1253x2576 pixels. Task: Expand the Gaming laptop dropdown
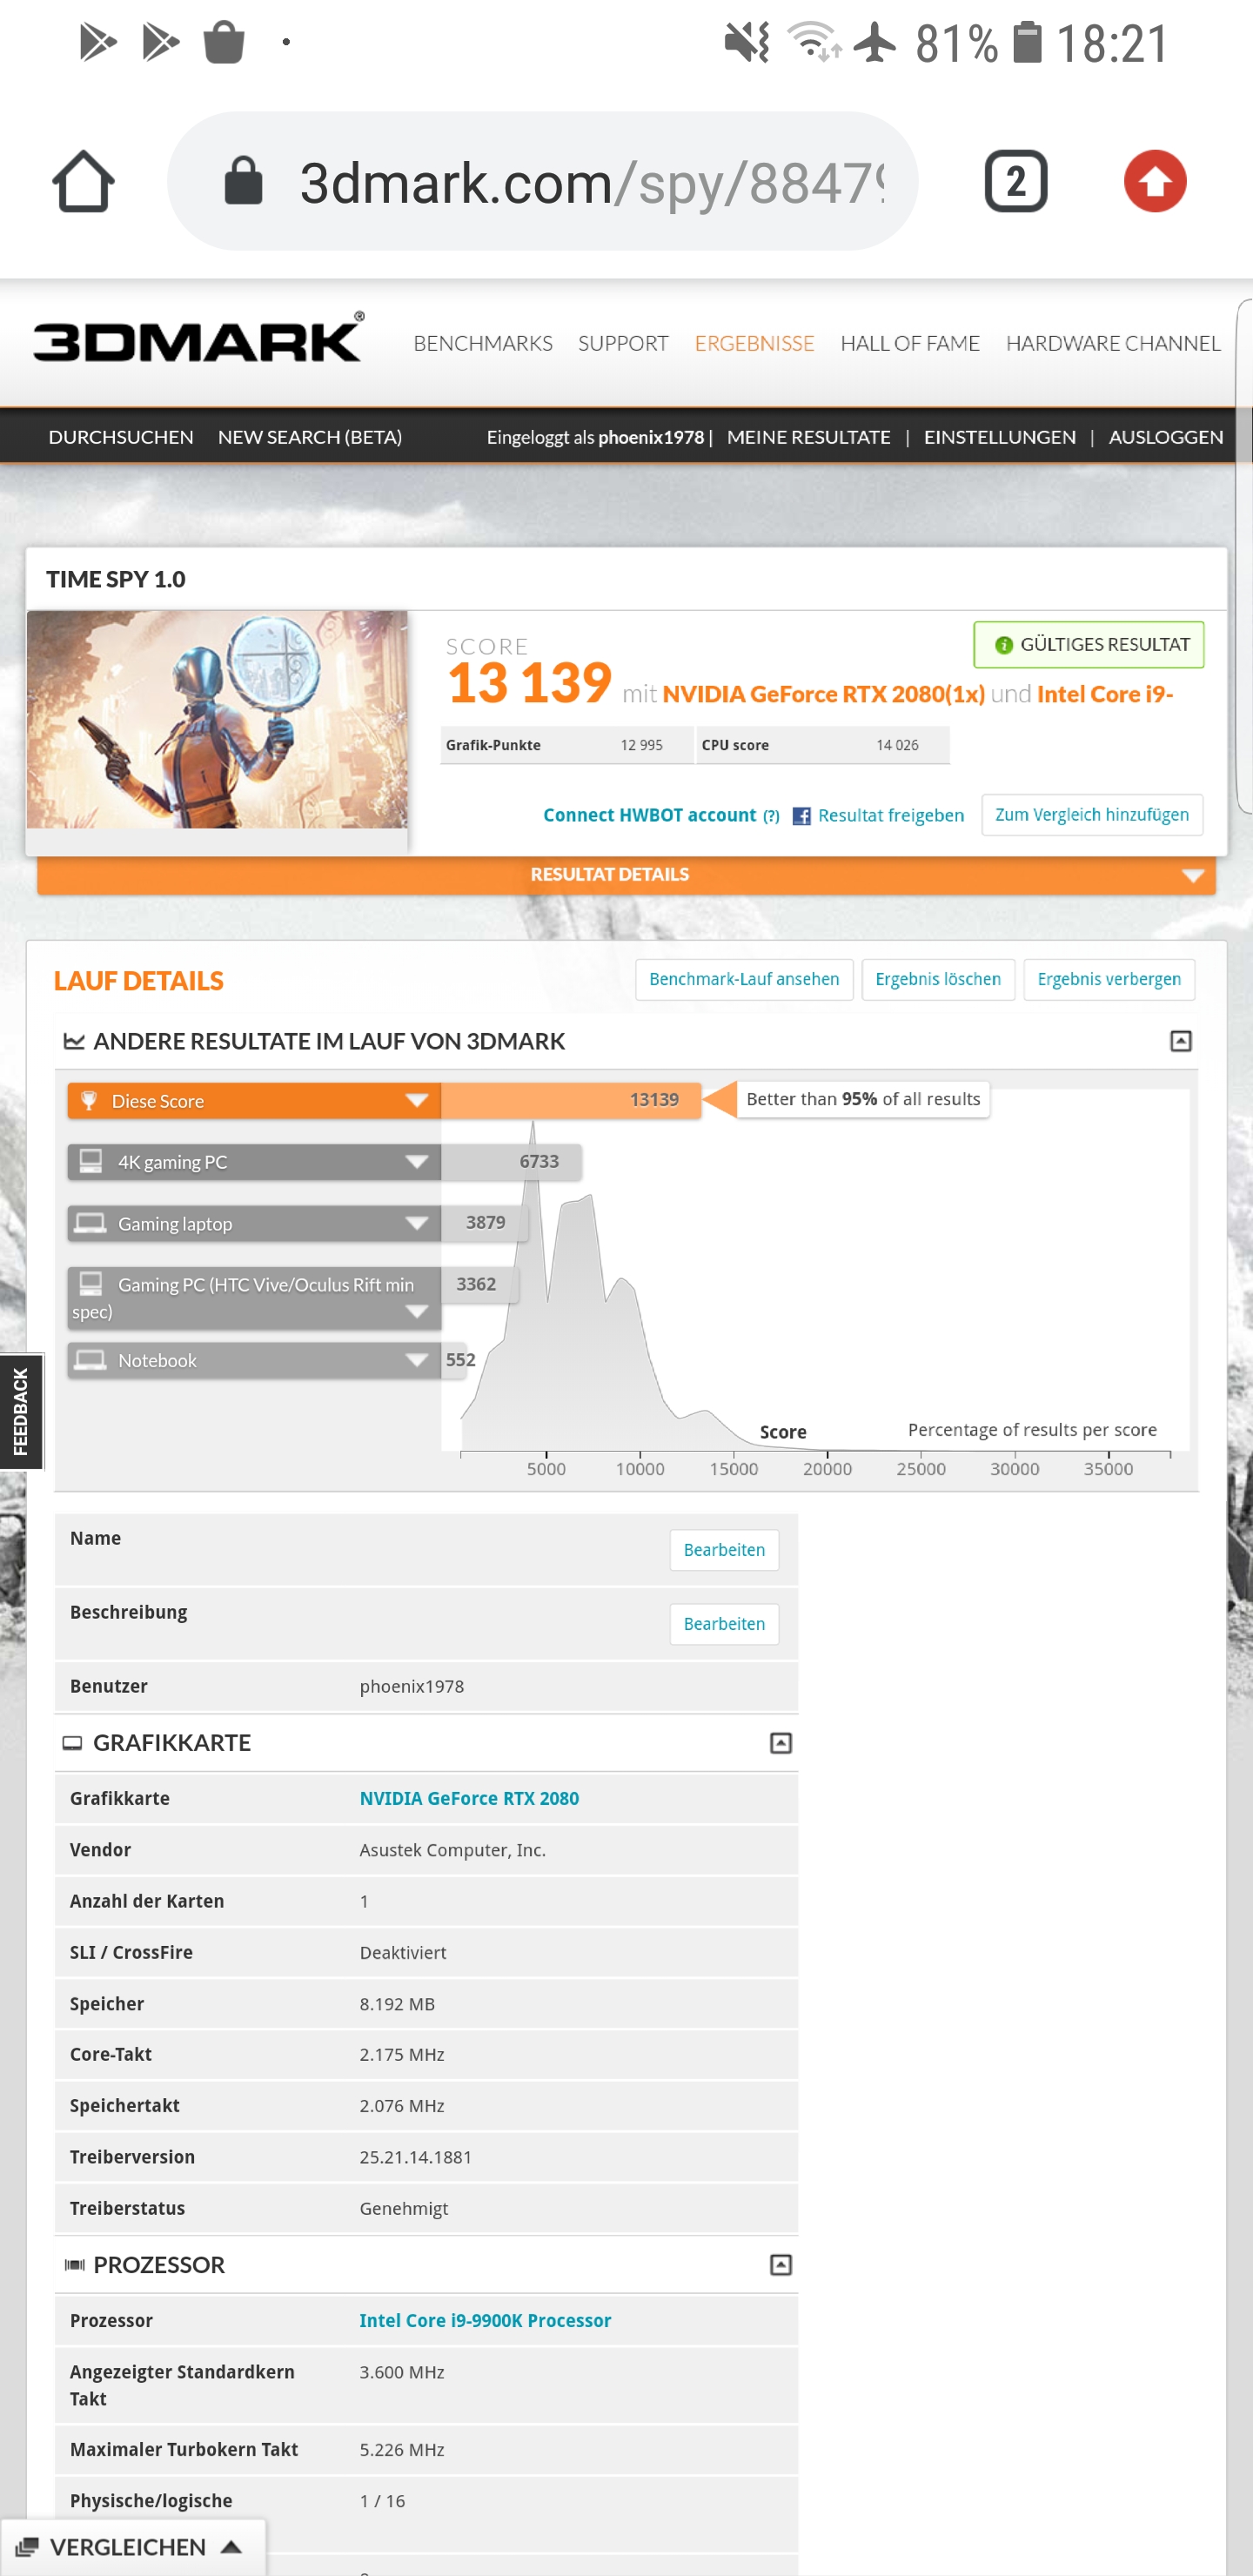point(417,1223)
